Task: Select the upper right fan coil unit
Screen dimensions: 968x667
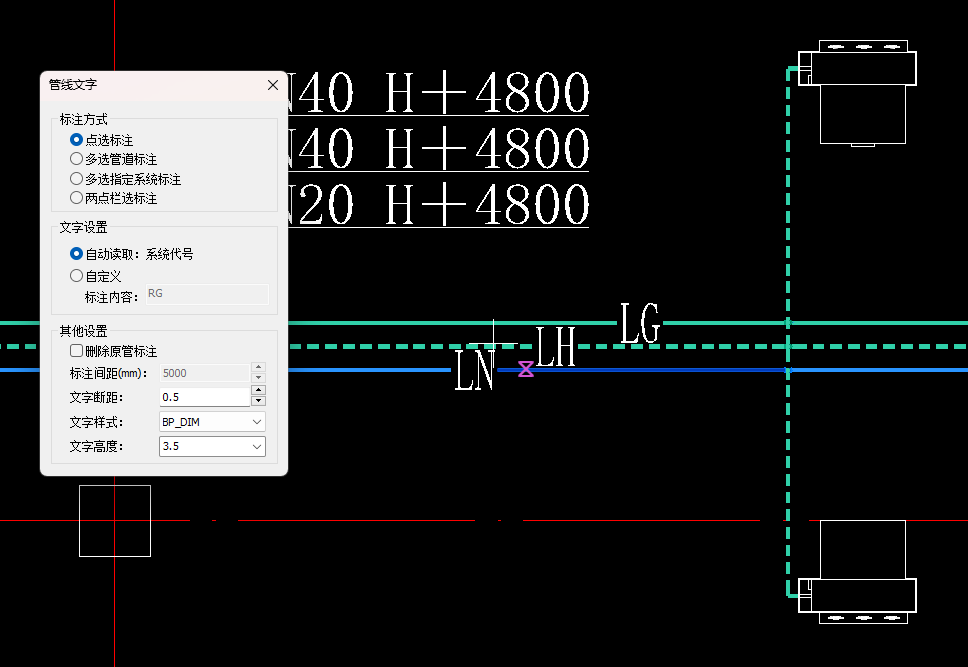Action: point(857,93)
